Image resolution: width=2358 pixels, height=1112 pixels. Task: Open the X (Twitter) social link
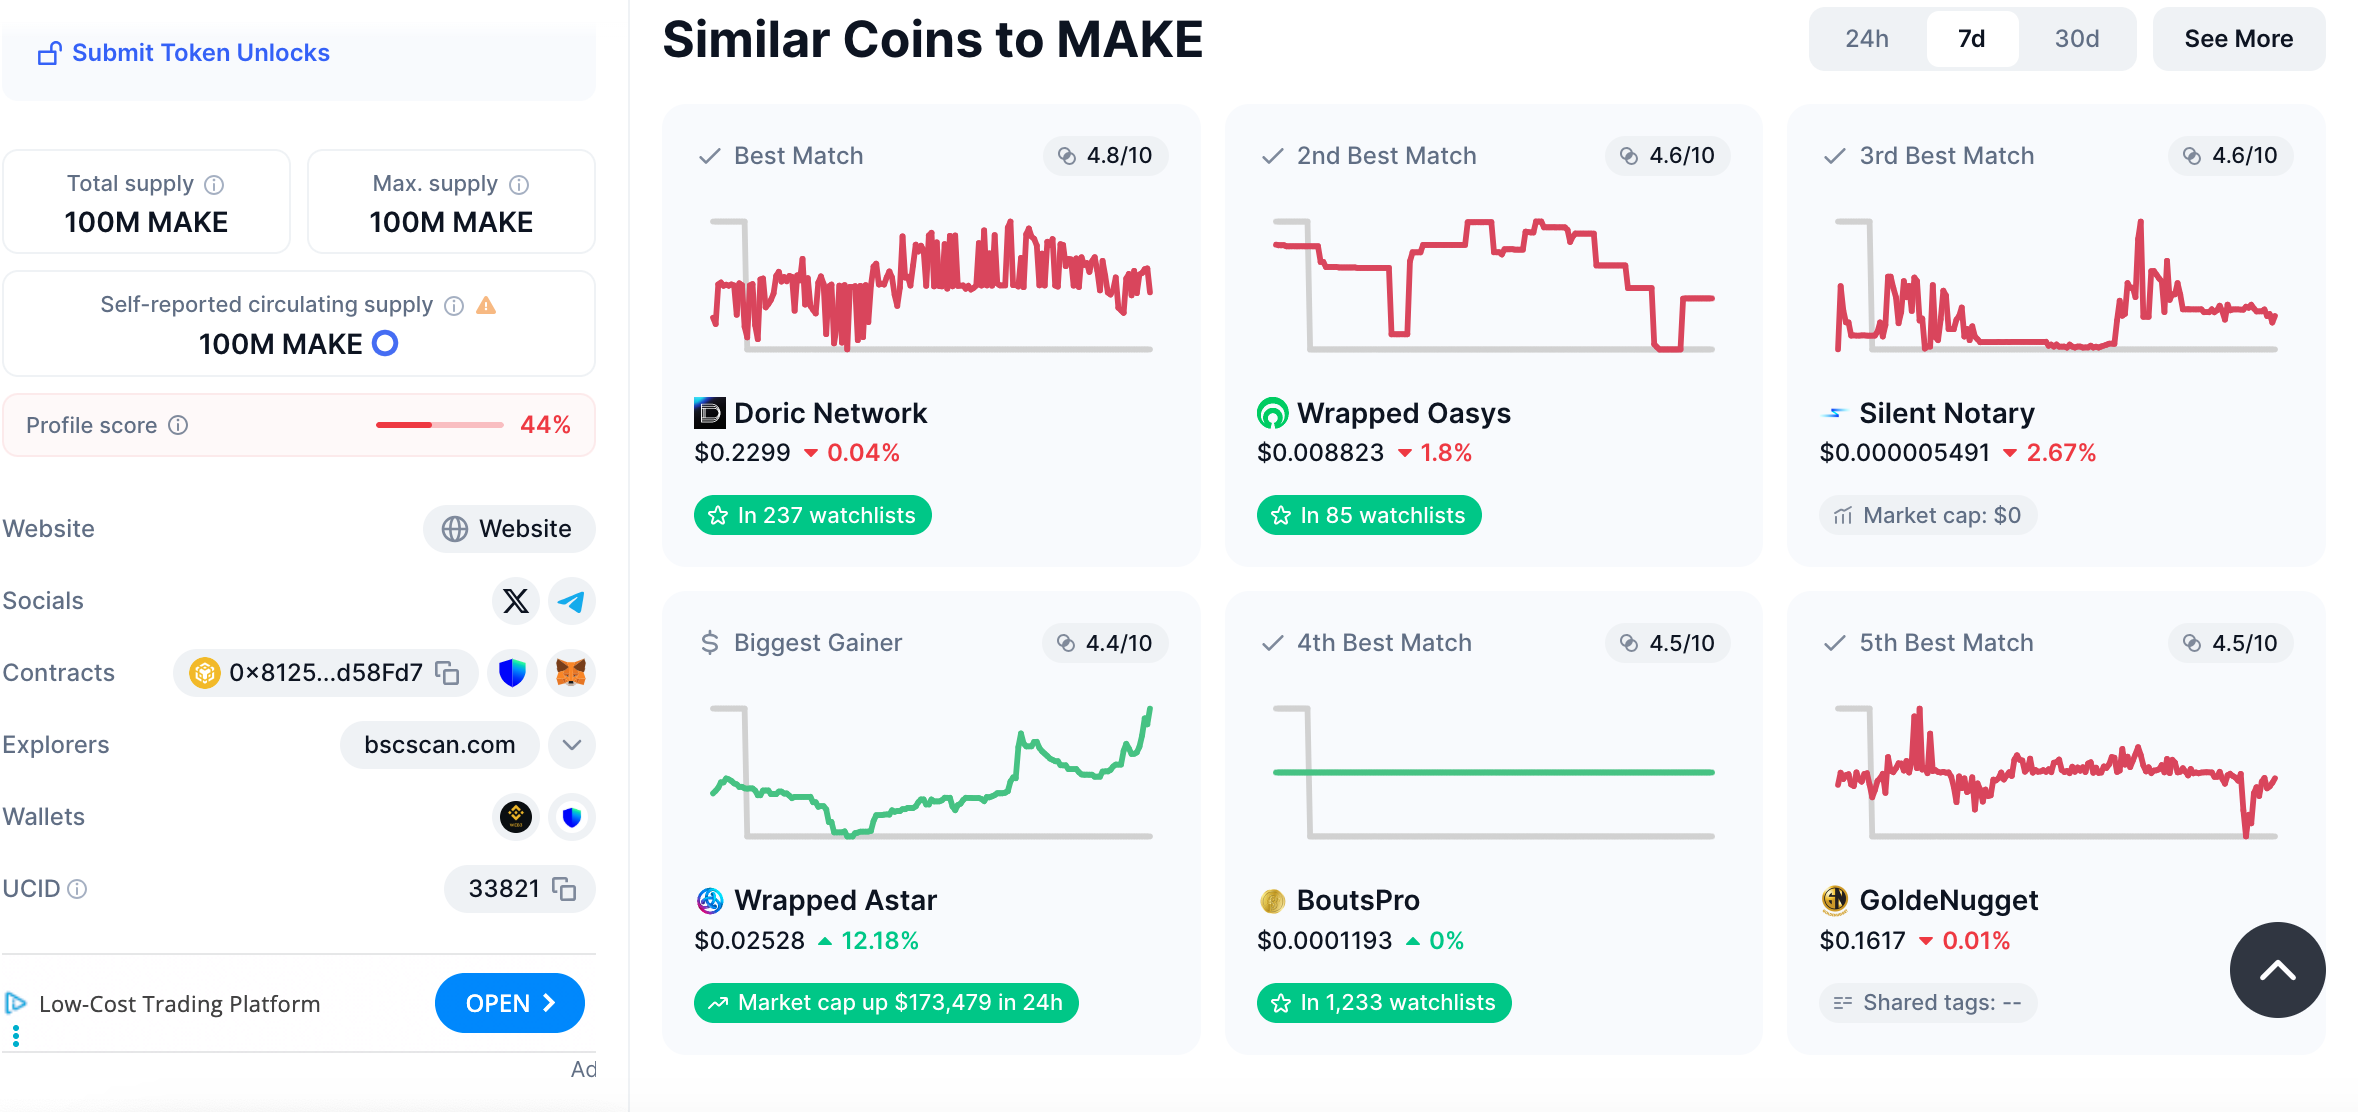(516, 601)
